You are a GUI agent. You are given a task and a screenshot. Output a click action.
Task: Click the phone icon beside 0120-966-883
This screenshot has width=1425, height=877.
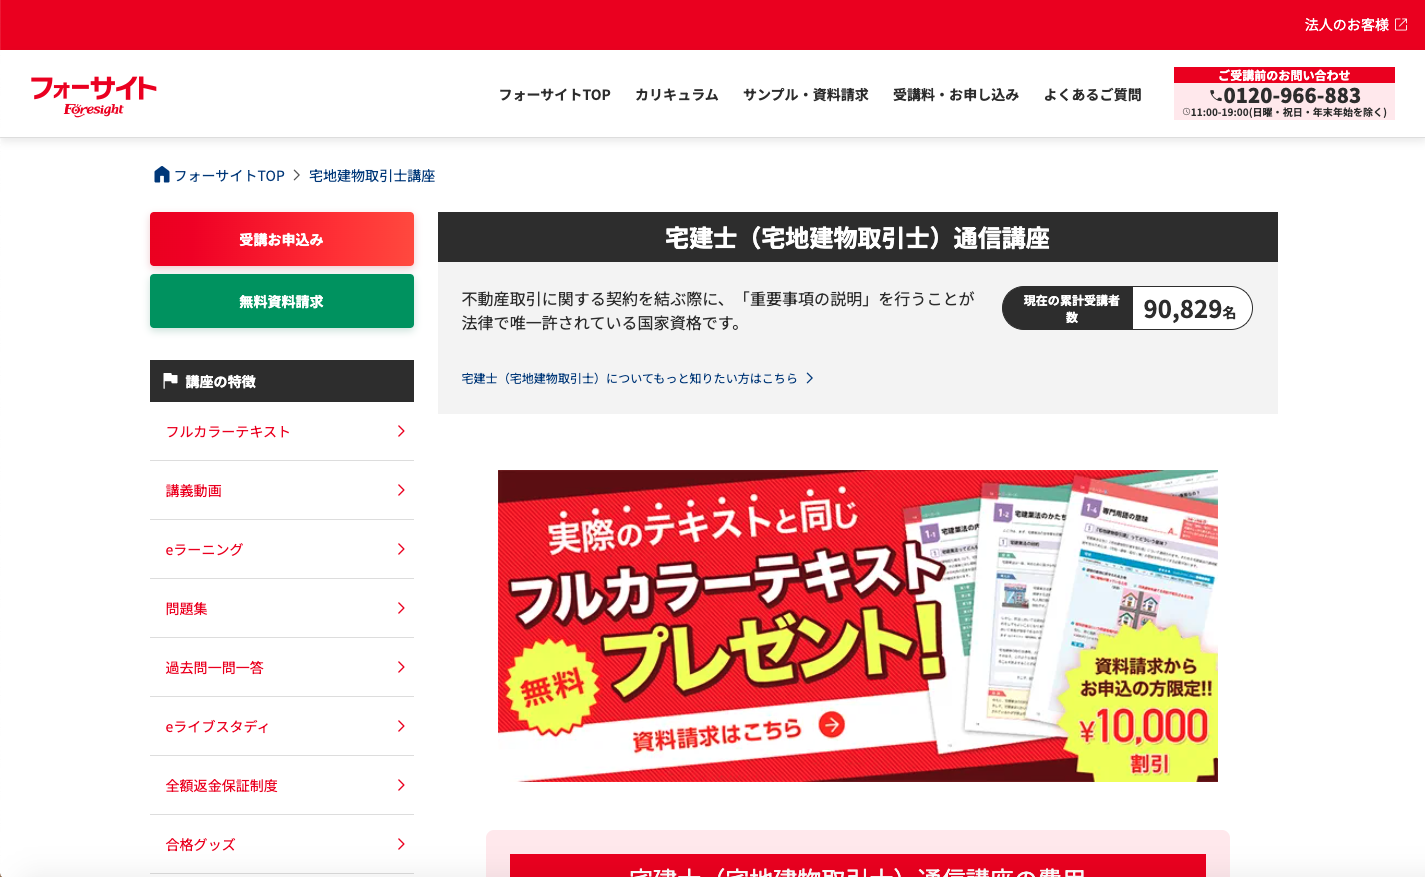click(1215, 96)
